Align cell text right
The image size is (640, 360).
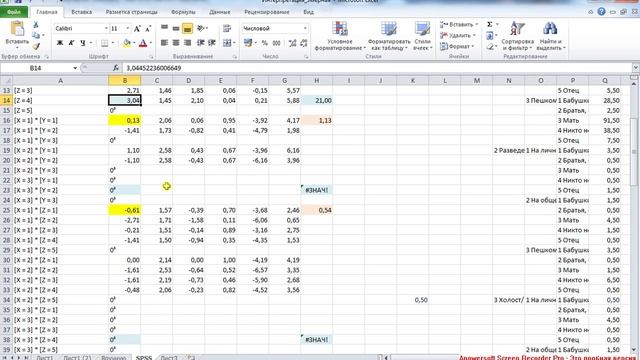[187, 42]
